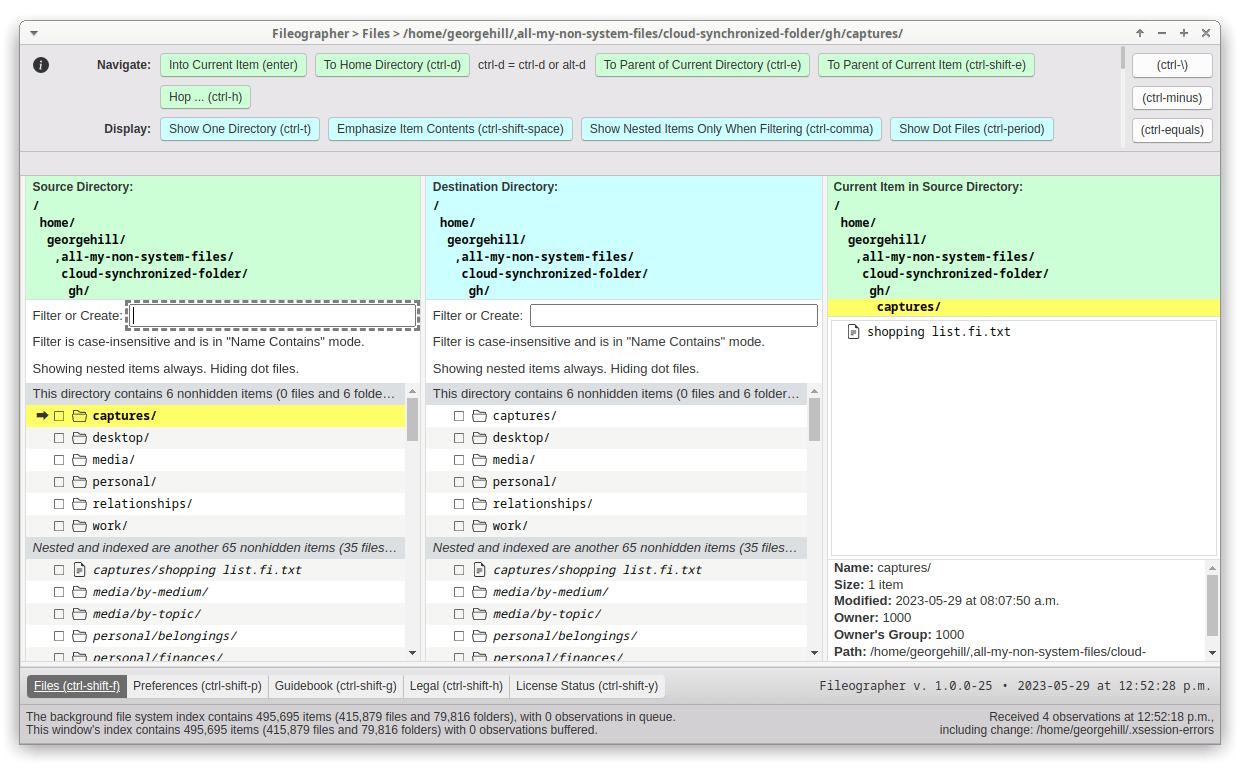1244x768 pixels.
Task: Click the desktop/ folder icon in the Source list
Action: (x=80, y=438)
